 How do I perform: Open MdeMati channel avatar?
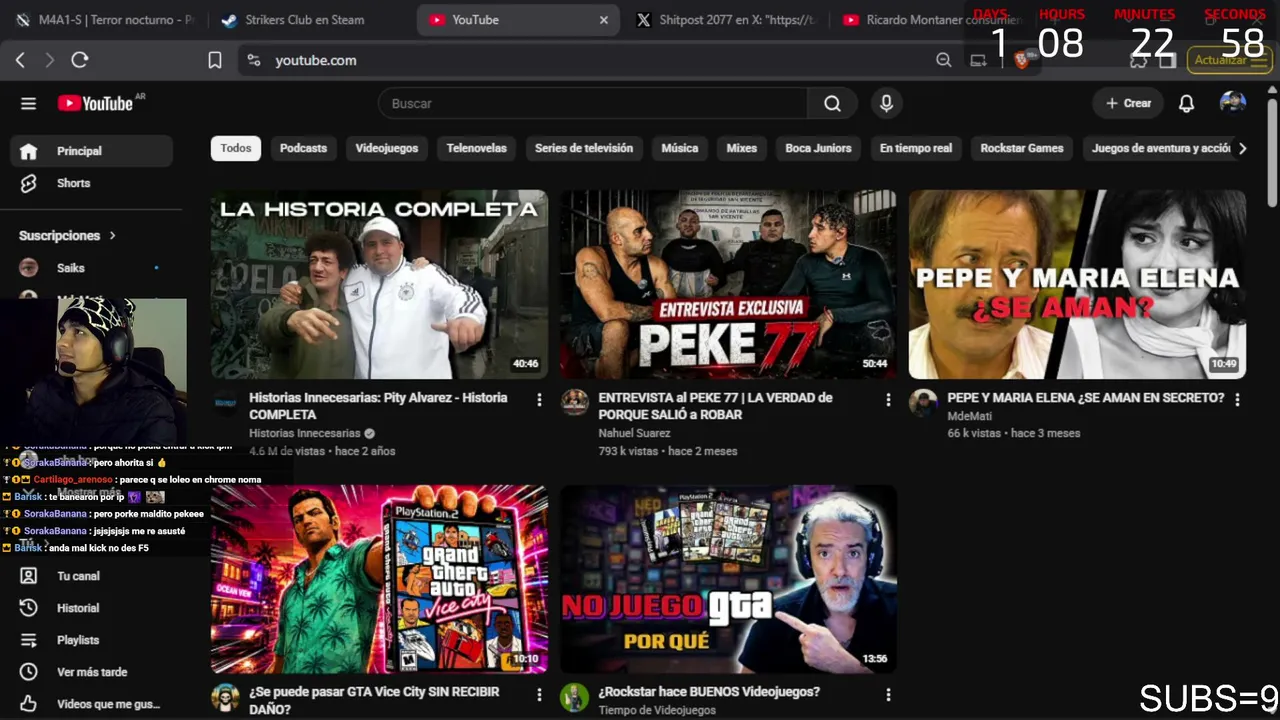tap(923, 402)
